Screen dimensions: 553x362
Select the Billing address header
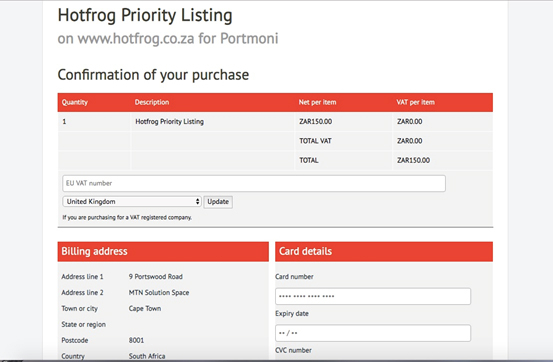pyautogui.click(x=163, y=252)
